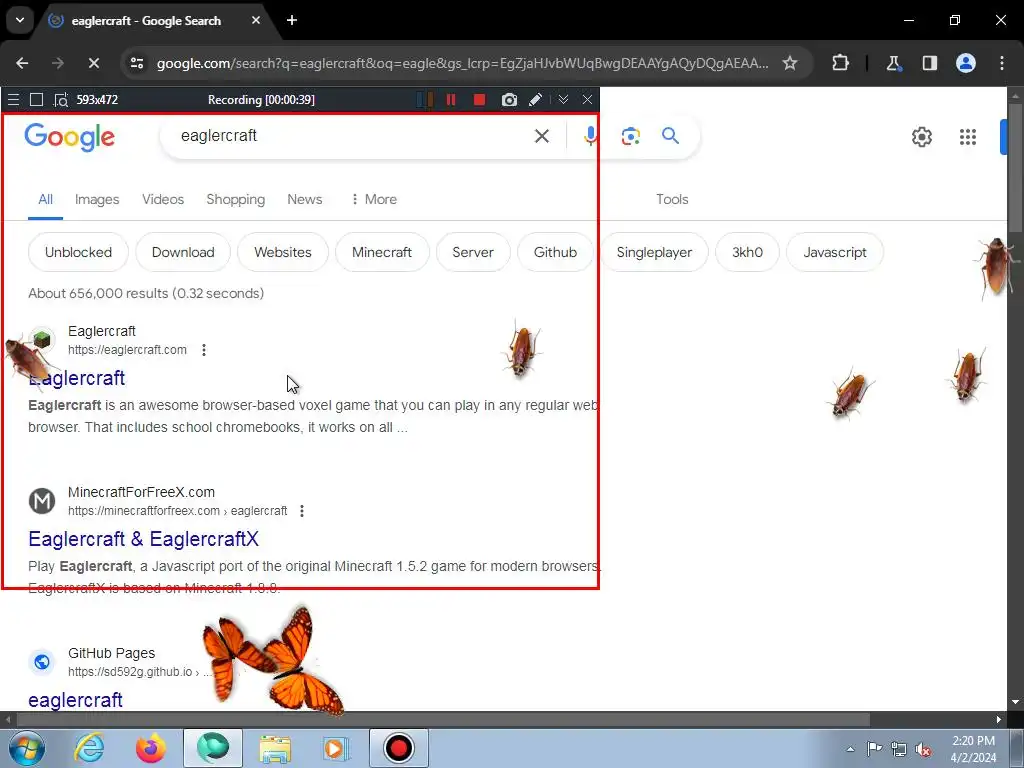Launch Internet Explorer from the taskbar
Image resolution: width=1024 pixels, height=768 pixels.
(89, 748)
